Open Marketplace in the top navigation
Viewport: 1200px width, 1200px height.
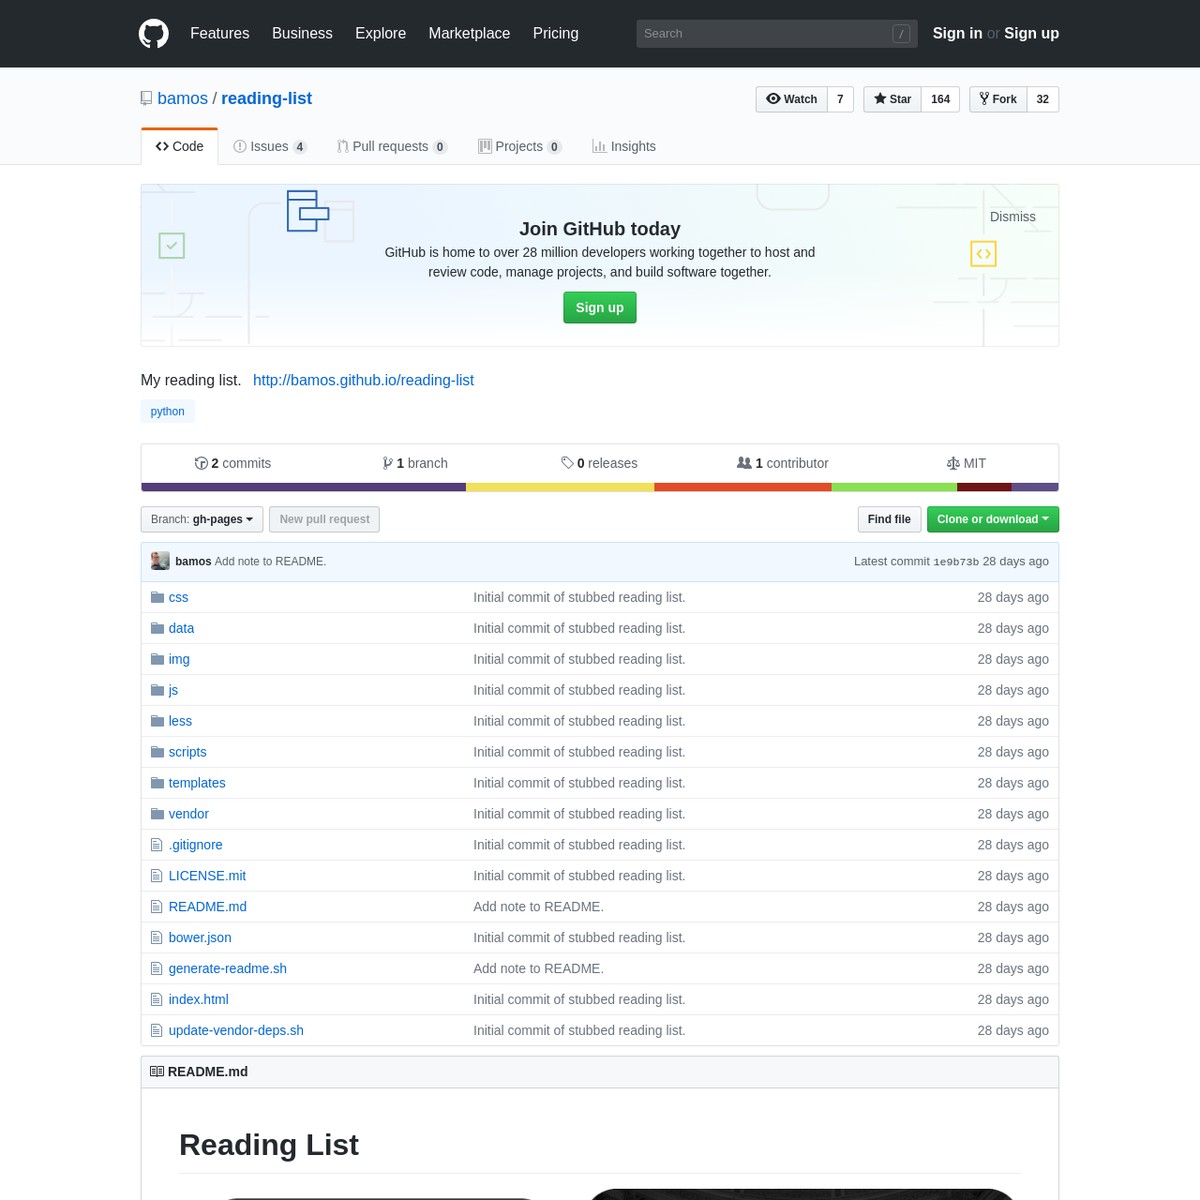[x=469, y=33]
